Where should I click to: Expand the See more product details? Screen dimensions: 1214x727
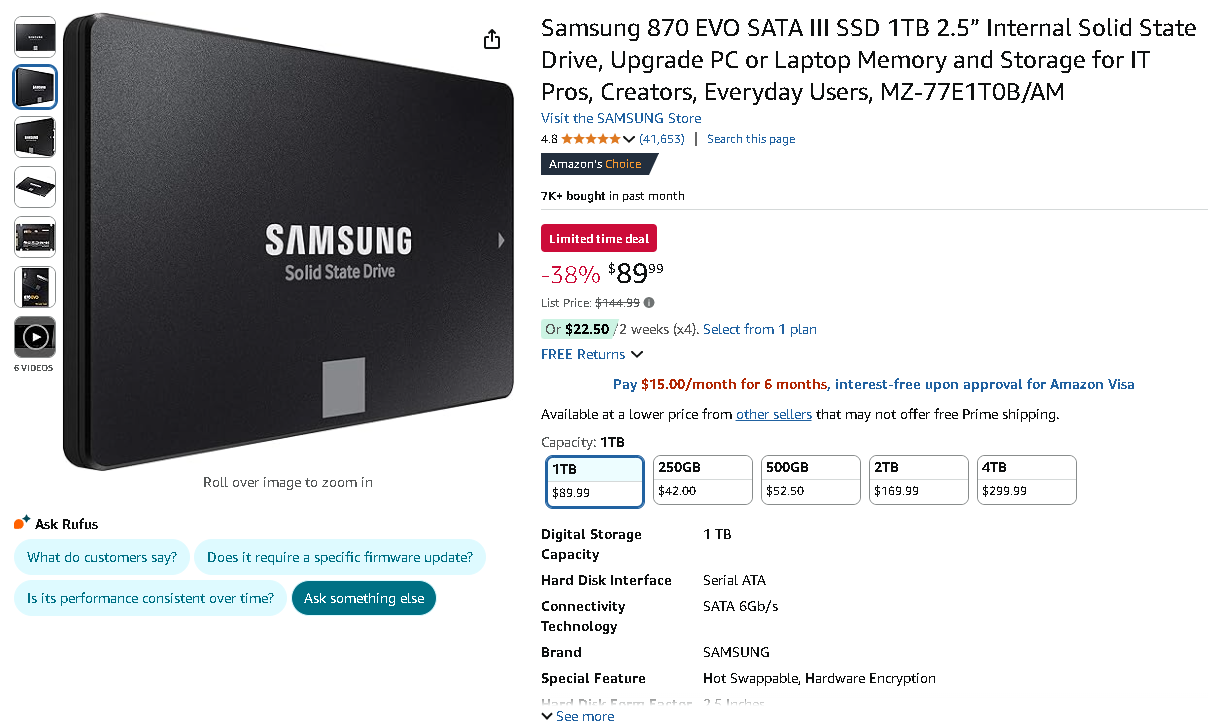578,715
